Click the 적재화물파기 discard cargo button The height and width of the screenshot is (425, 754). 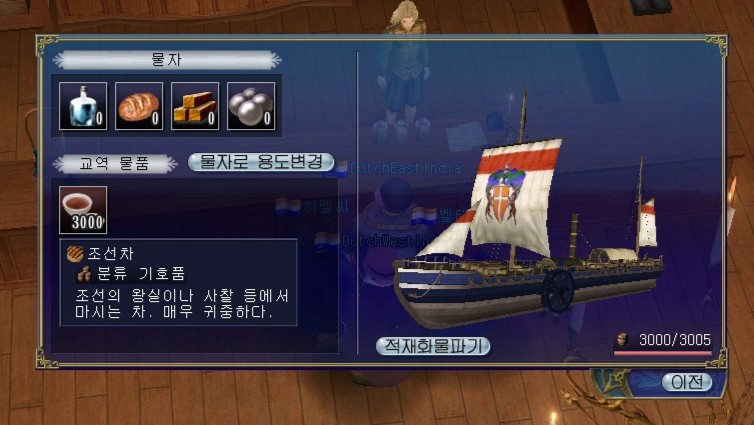coord(433,346)
